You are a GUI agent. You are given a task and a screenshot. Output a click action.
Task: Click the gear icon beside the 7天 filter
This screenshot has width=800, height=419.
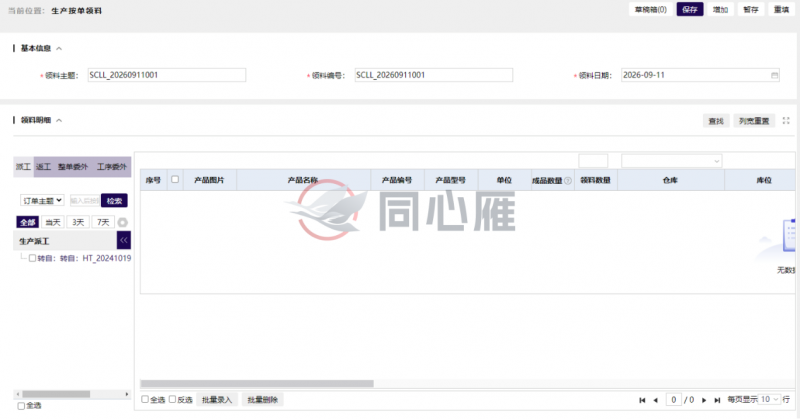122,223
